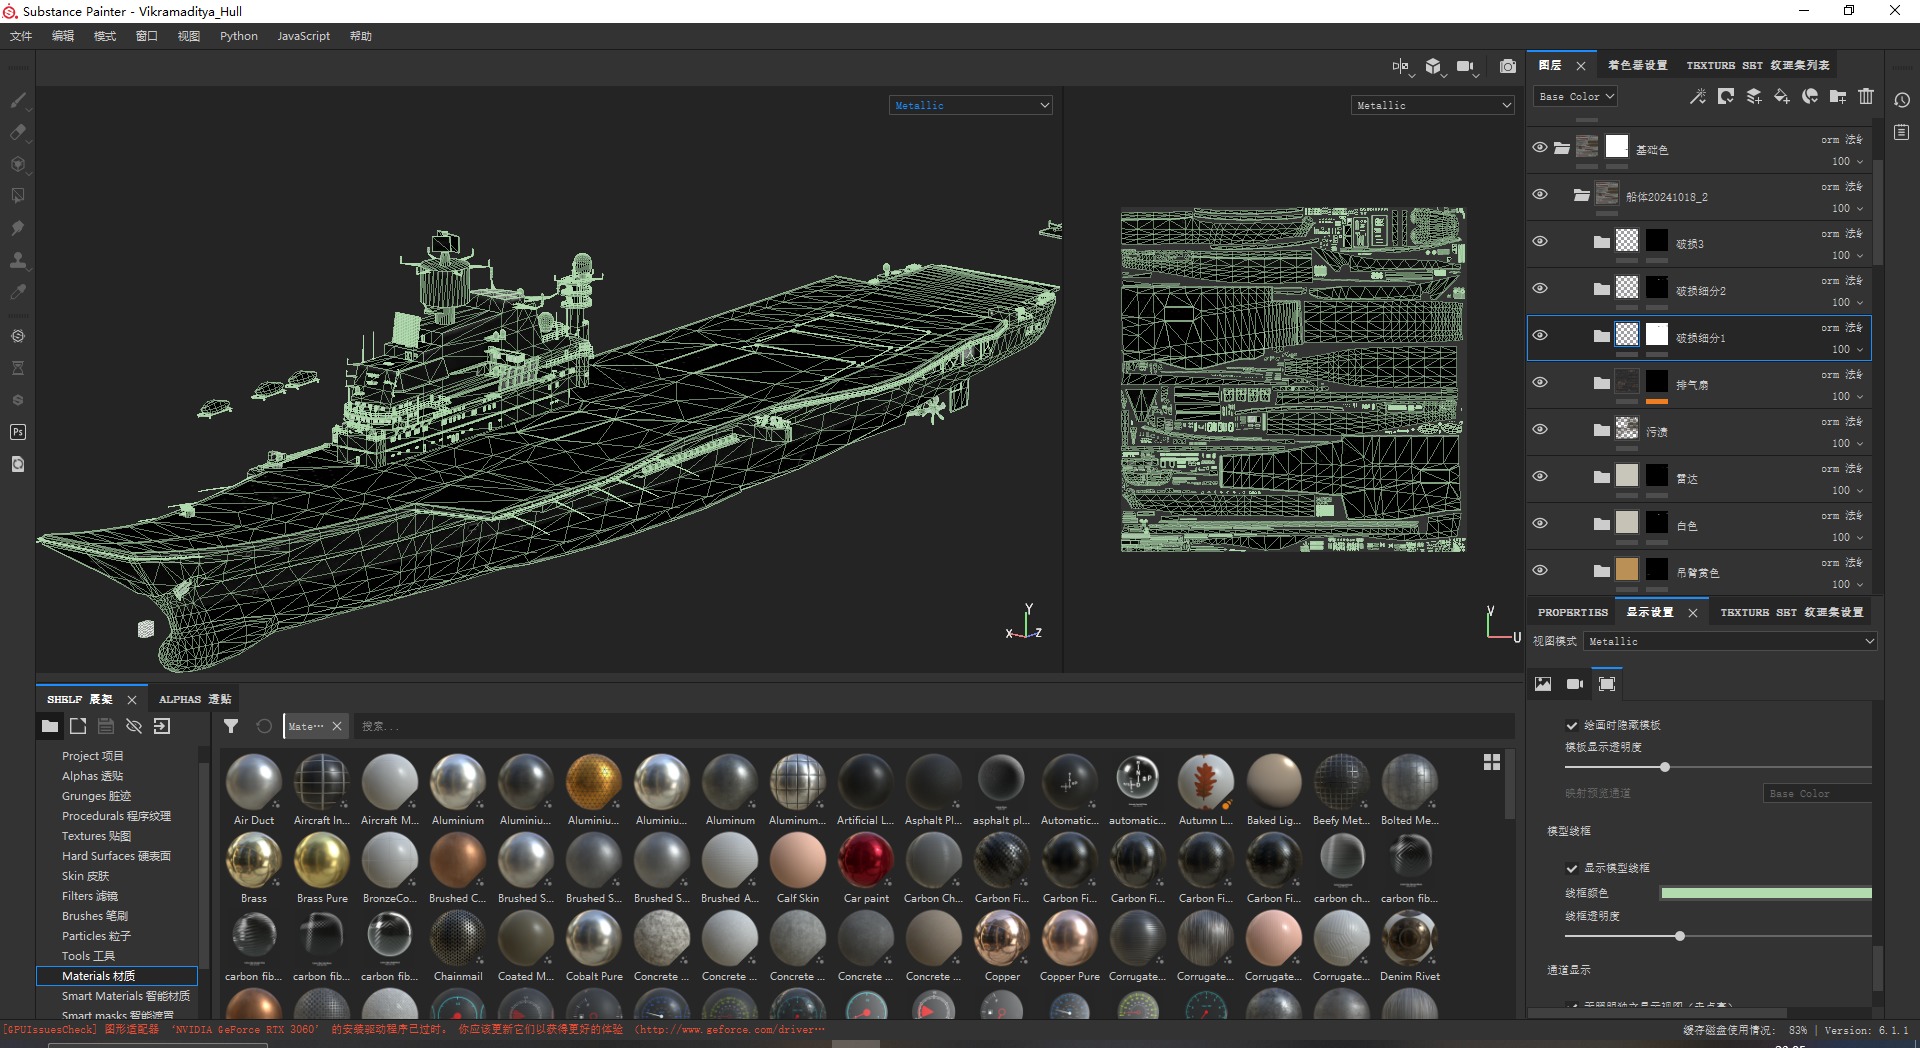Open the Log panel icon
This screenshot has width=1920, height=1048.
click(1902, 132)
